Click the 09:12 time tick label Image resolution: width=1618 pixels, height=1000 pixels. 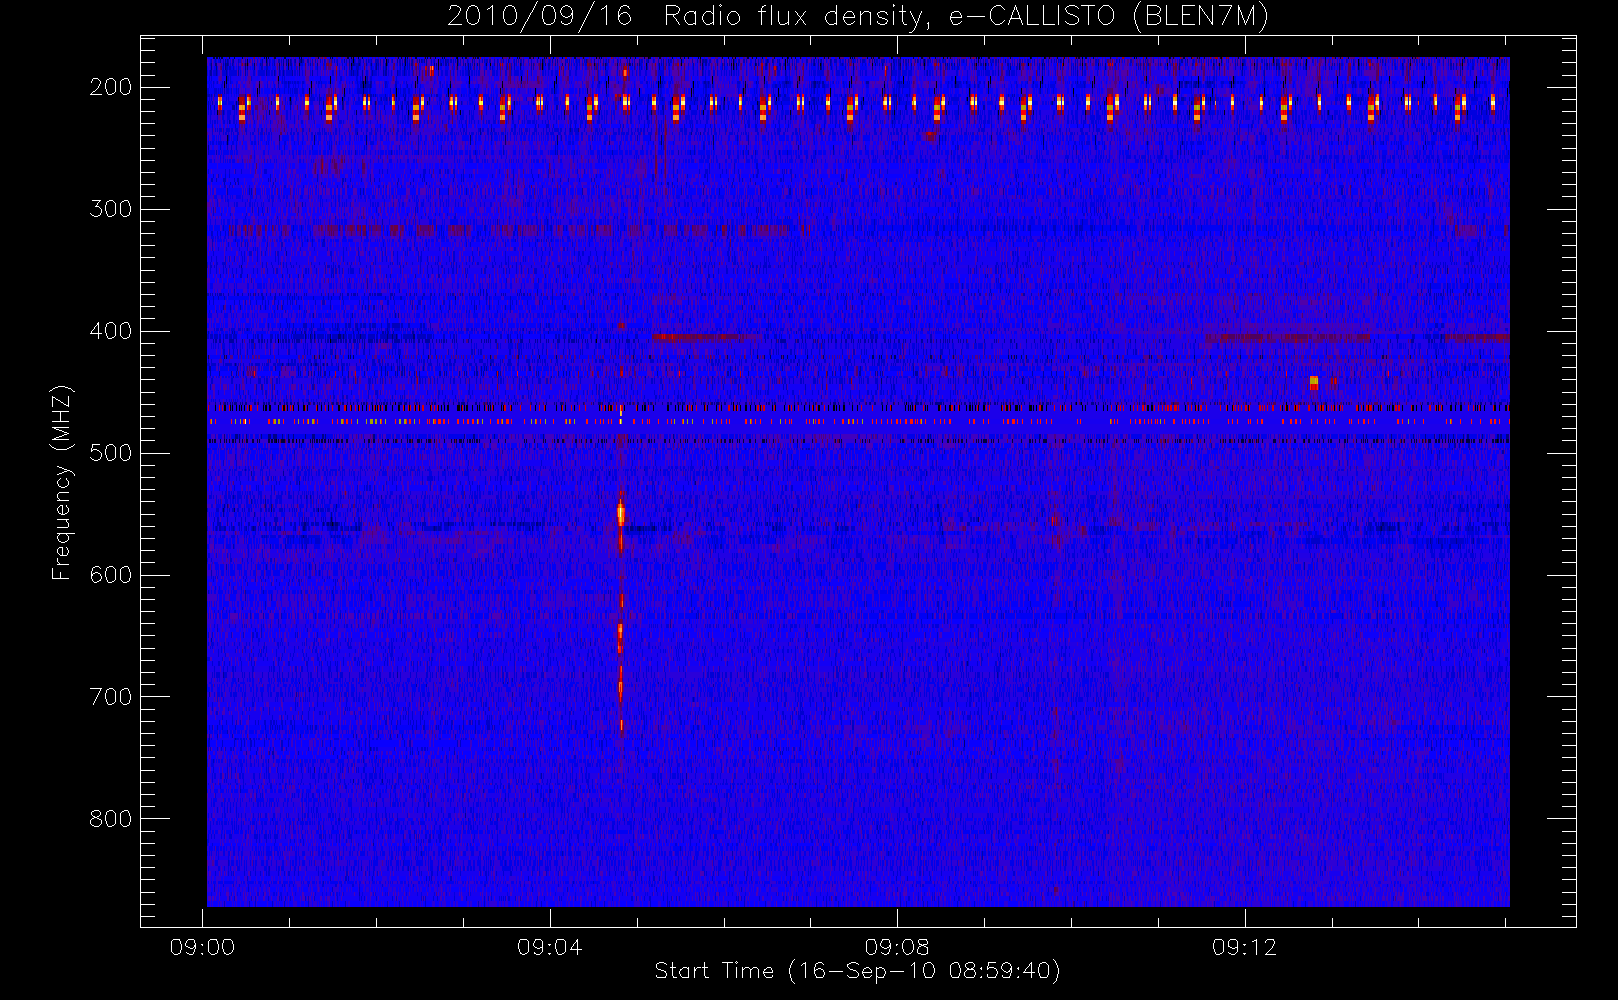[1244, 947]
